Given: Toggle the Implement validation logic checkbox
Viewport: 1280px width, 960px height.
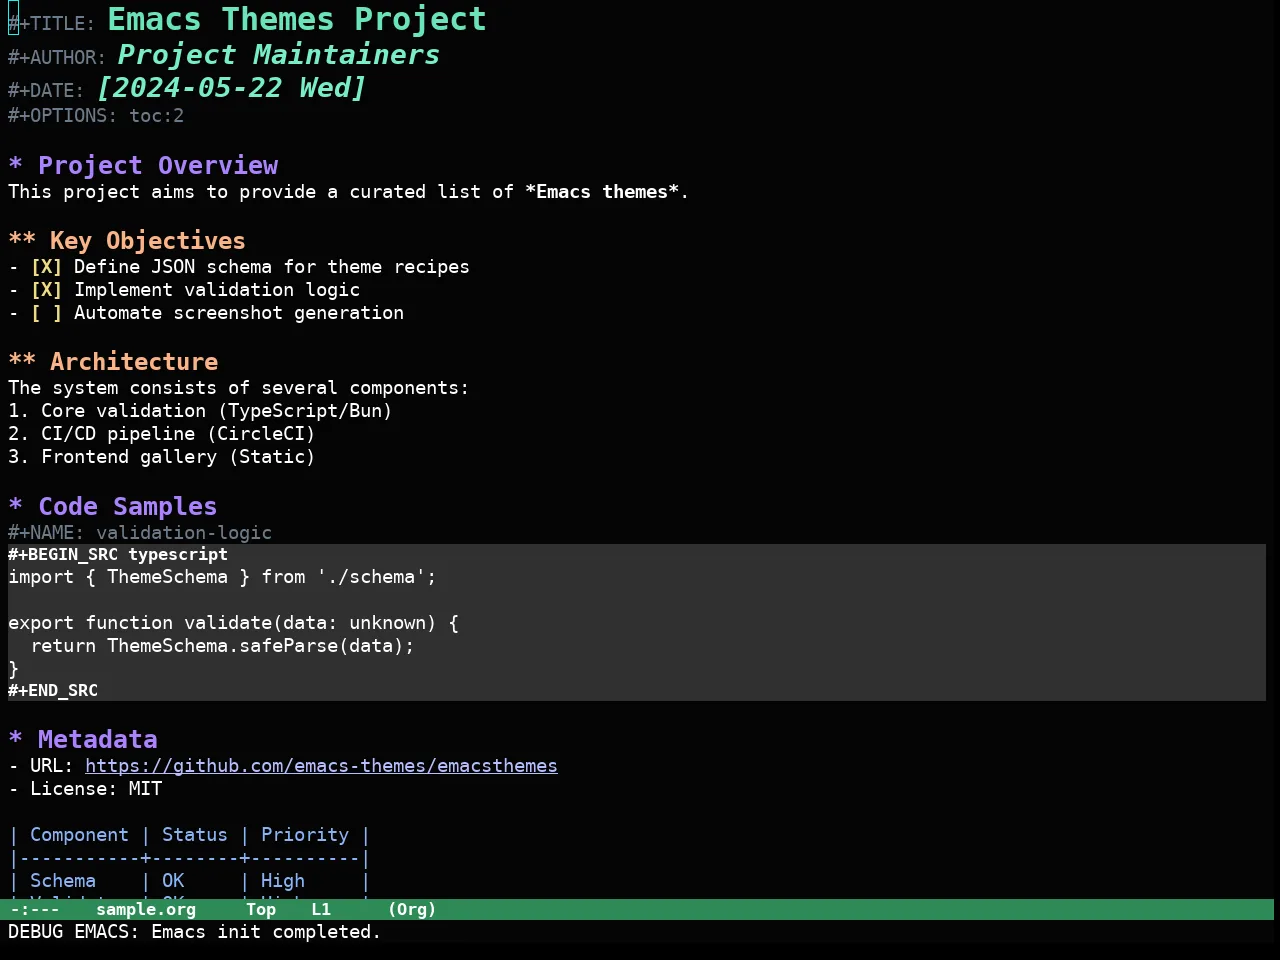Looking at the screenshot, I should 46,290.
